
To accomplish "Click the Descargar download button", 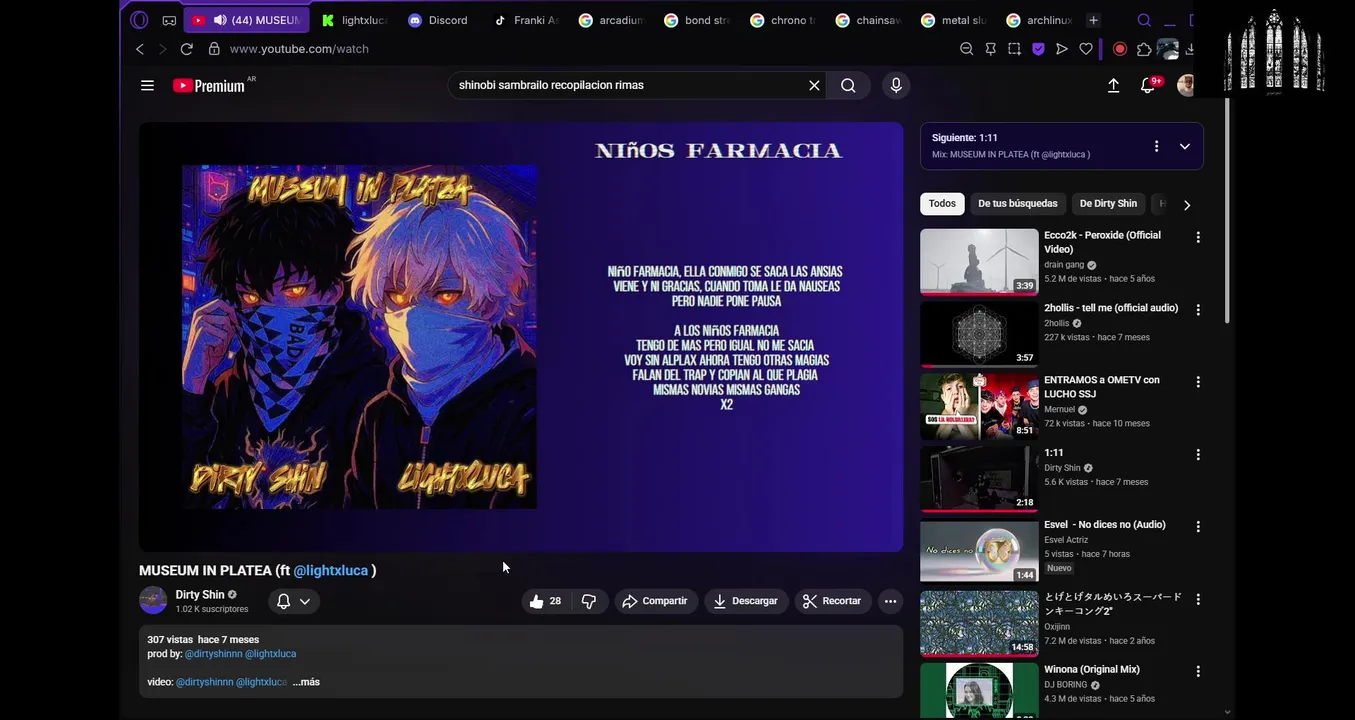I will pos(746,601).
